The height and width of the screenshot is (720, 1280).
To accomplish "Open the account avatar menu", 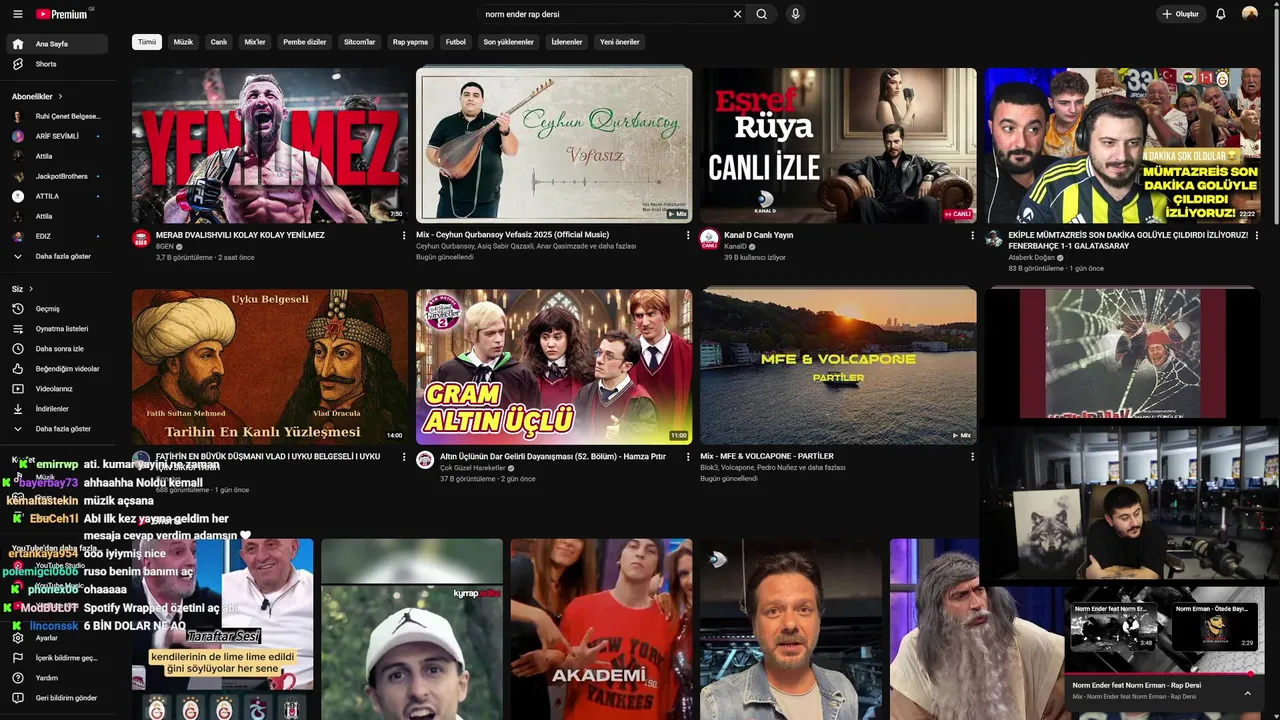I will tap(1249, 14).
